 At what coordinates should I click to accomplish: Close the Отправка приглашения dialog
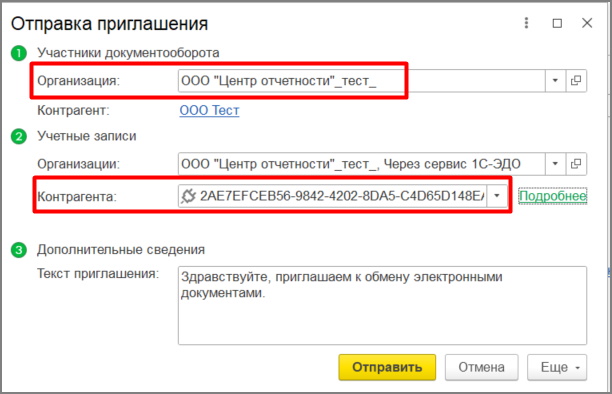pos(587,23)
